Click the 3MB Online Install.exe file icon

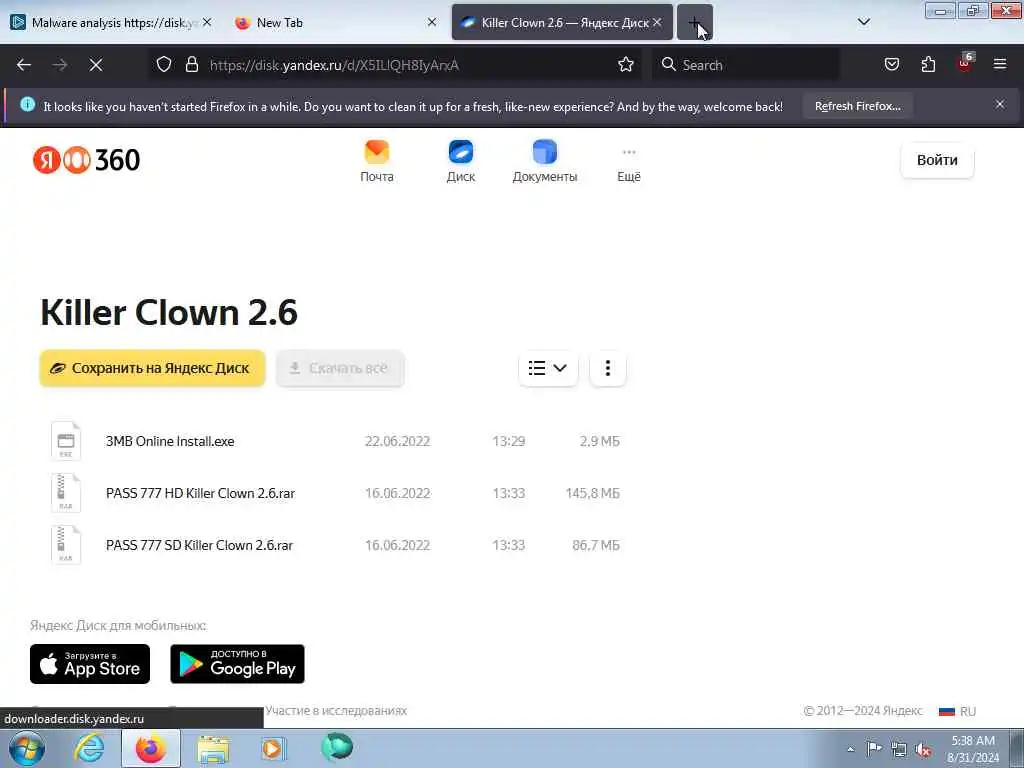pos(66,441)
